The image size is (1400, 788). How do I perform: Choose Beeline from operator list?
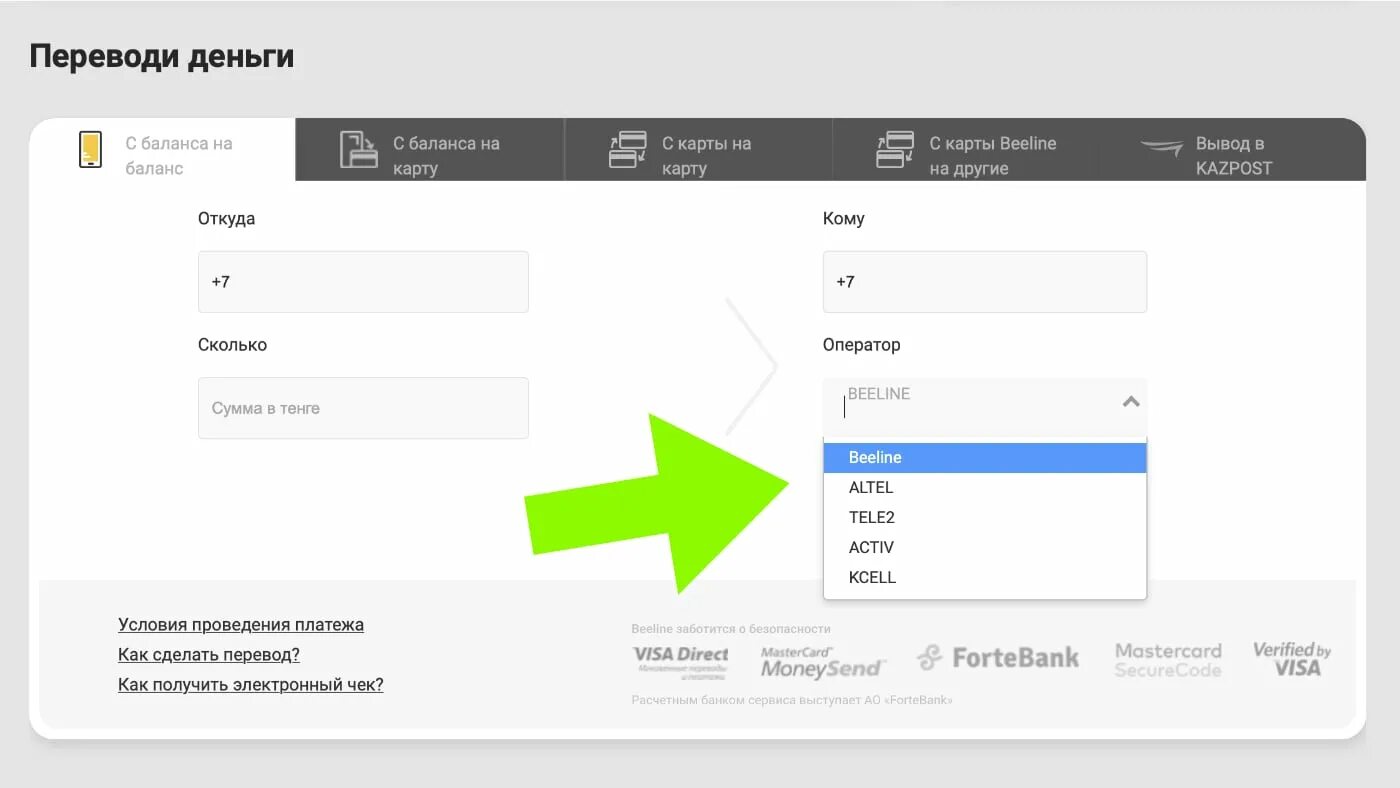pos(985,458)
